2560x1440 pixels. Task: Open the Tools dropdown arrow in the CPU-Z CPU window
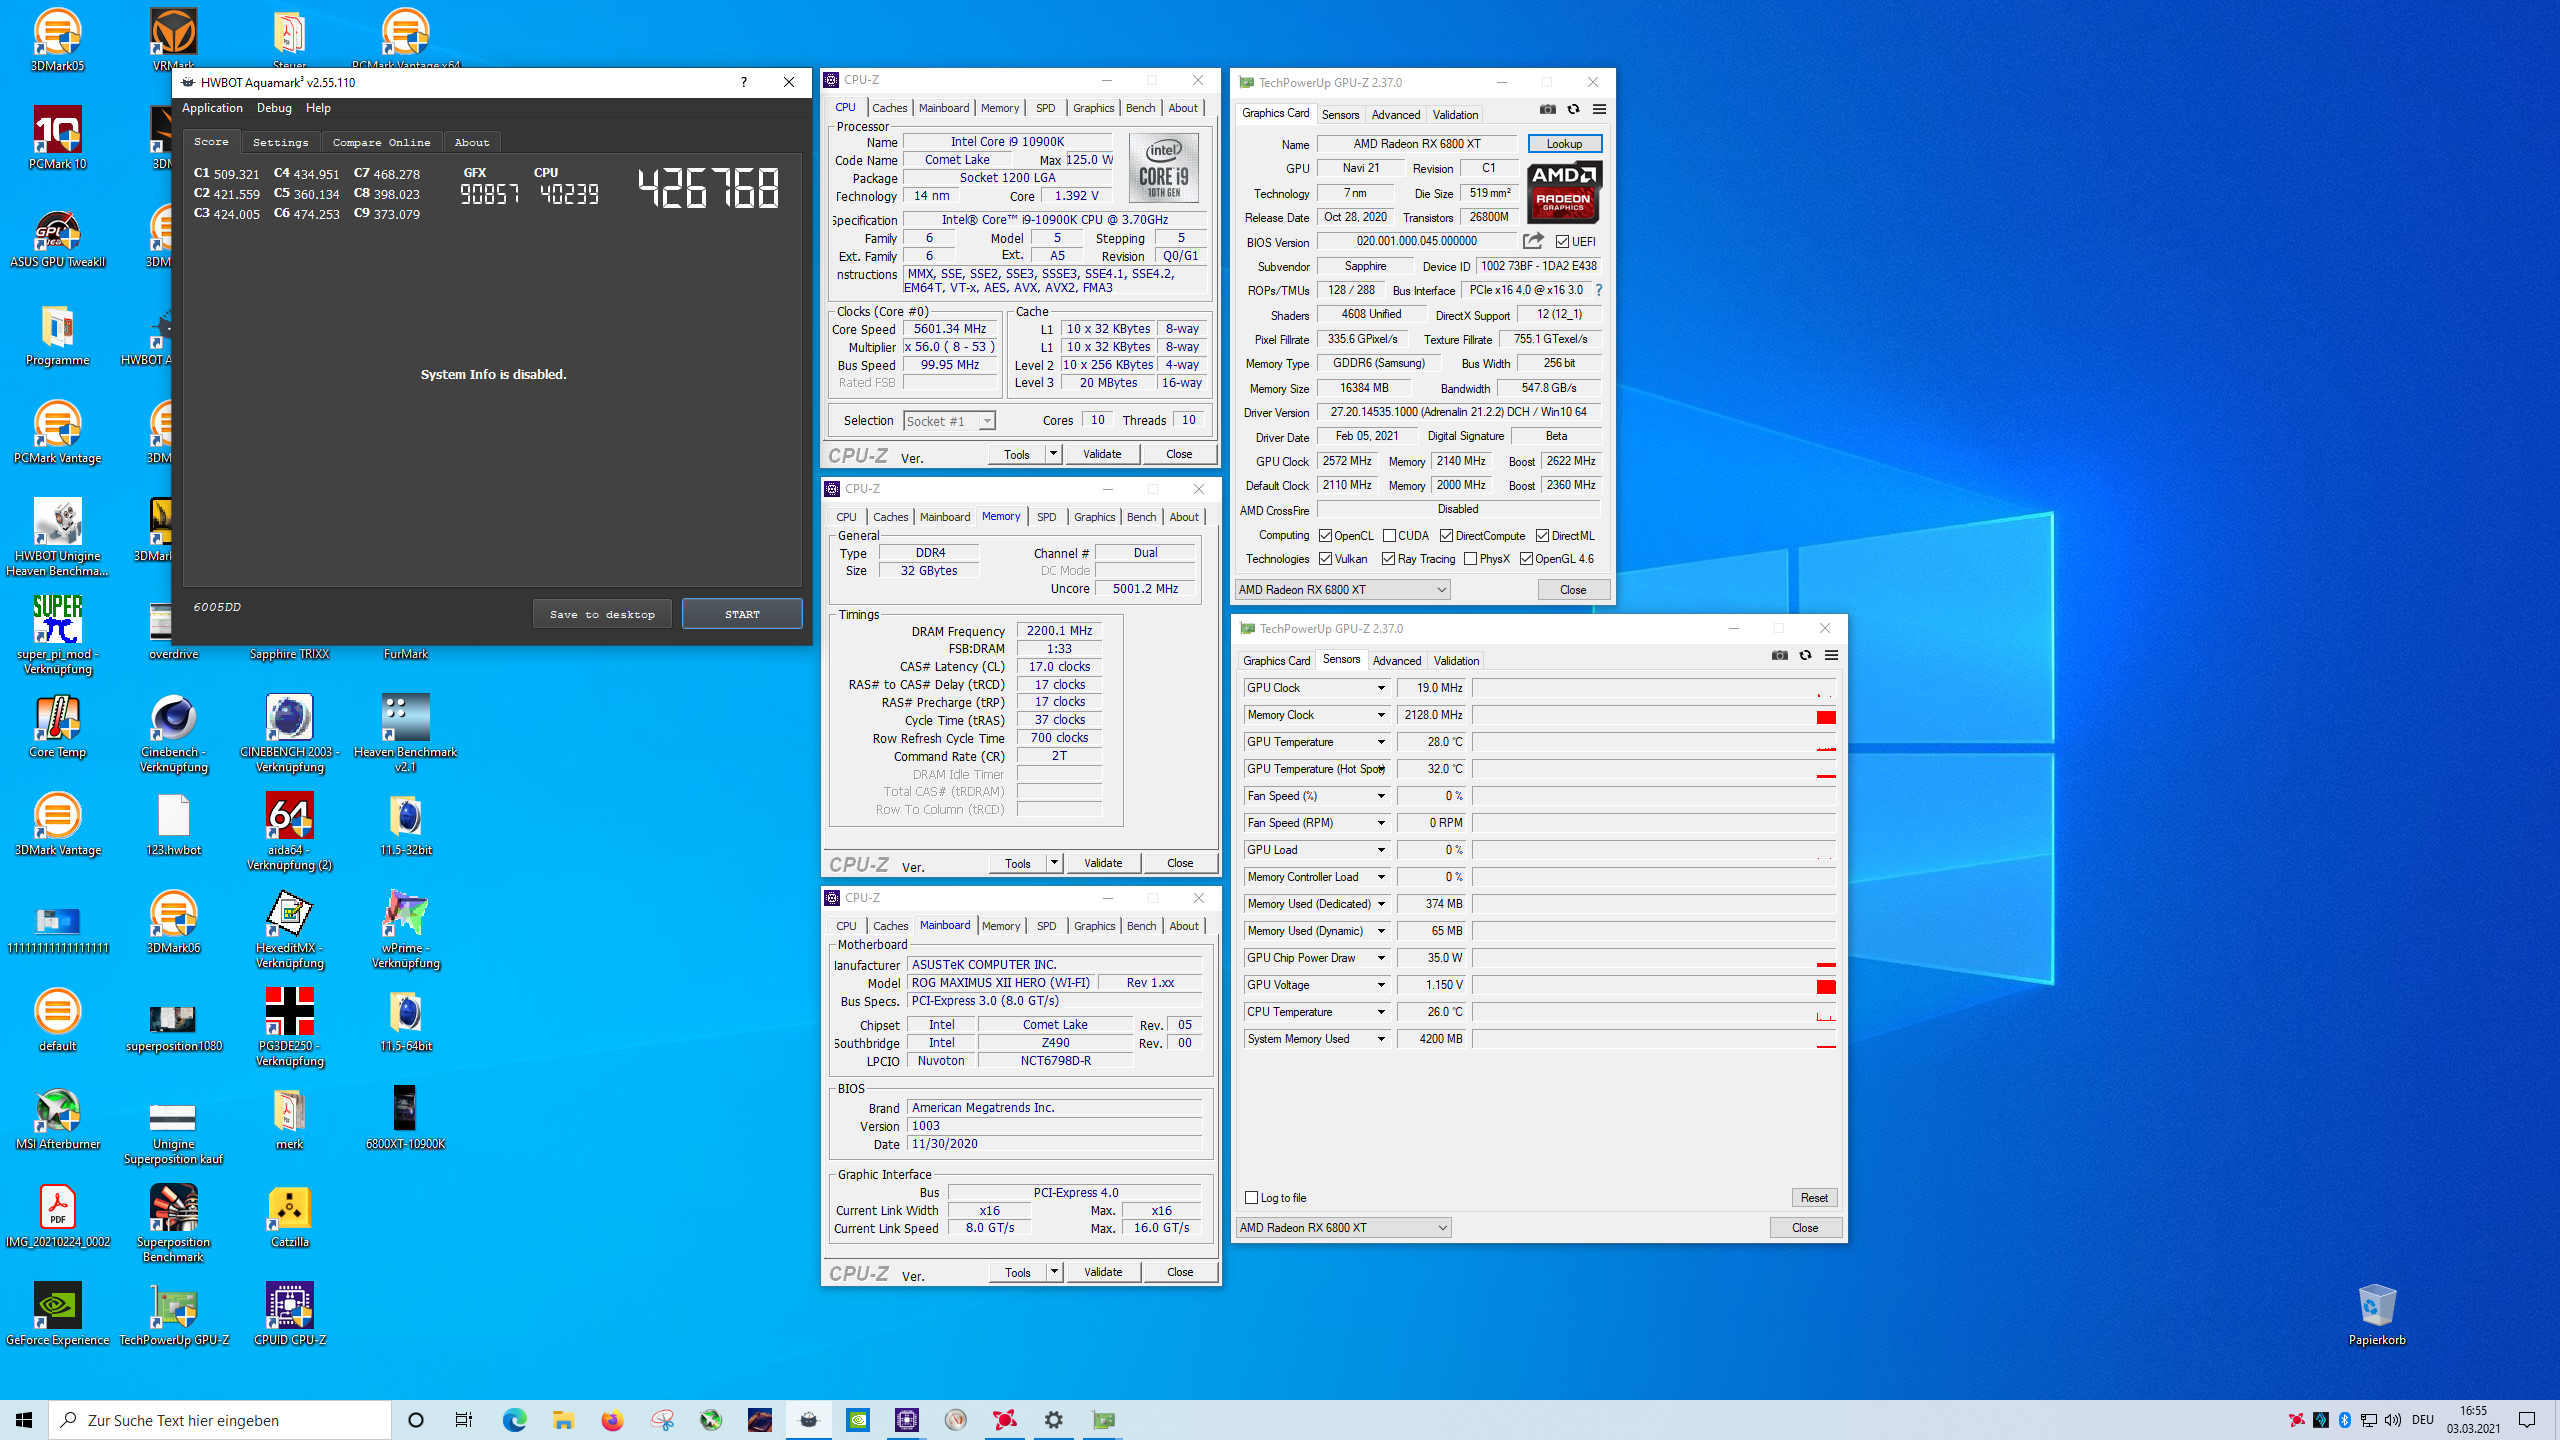point(1053,454)
